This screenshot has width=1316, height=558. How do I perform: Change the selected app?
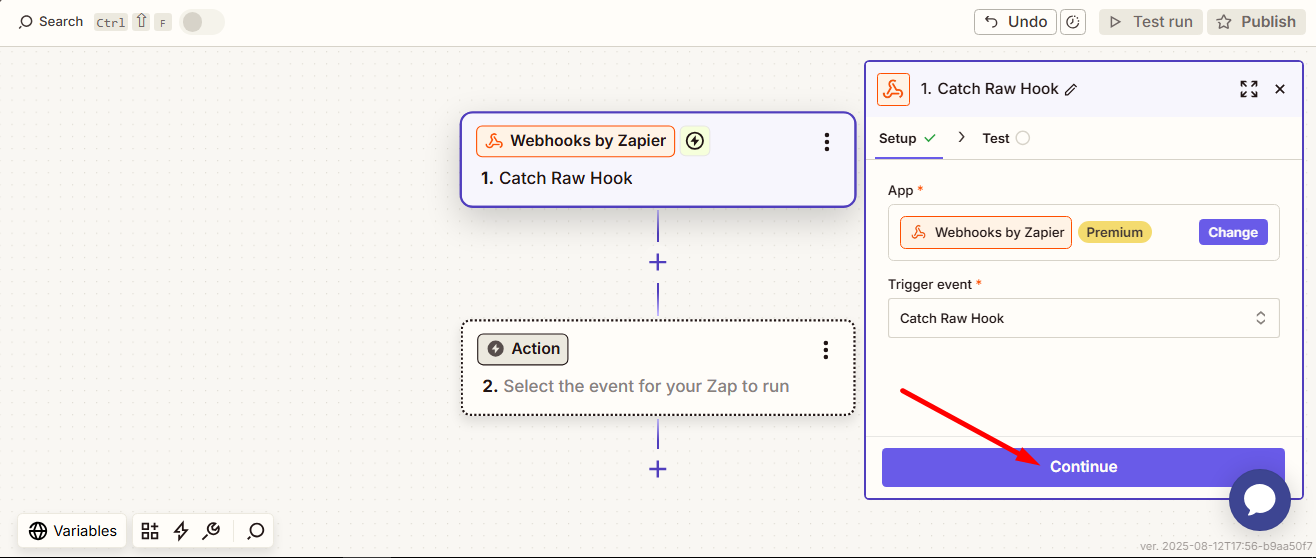pyautogui.click(x=1233, y=232)
